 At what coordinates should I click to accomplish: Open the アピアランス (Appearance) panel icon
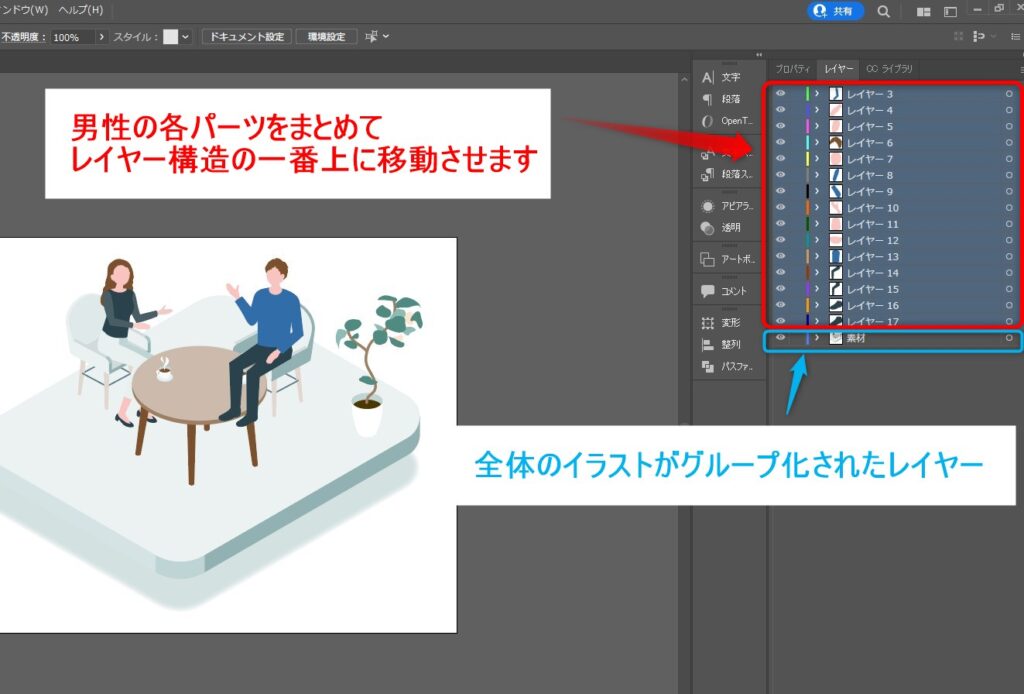708,206
